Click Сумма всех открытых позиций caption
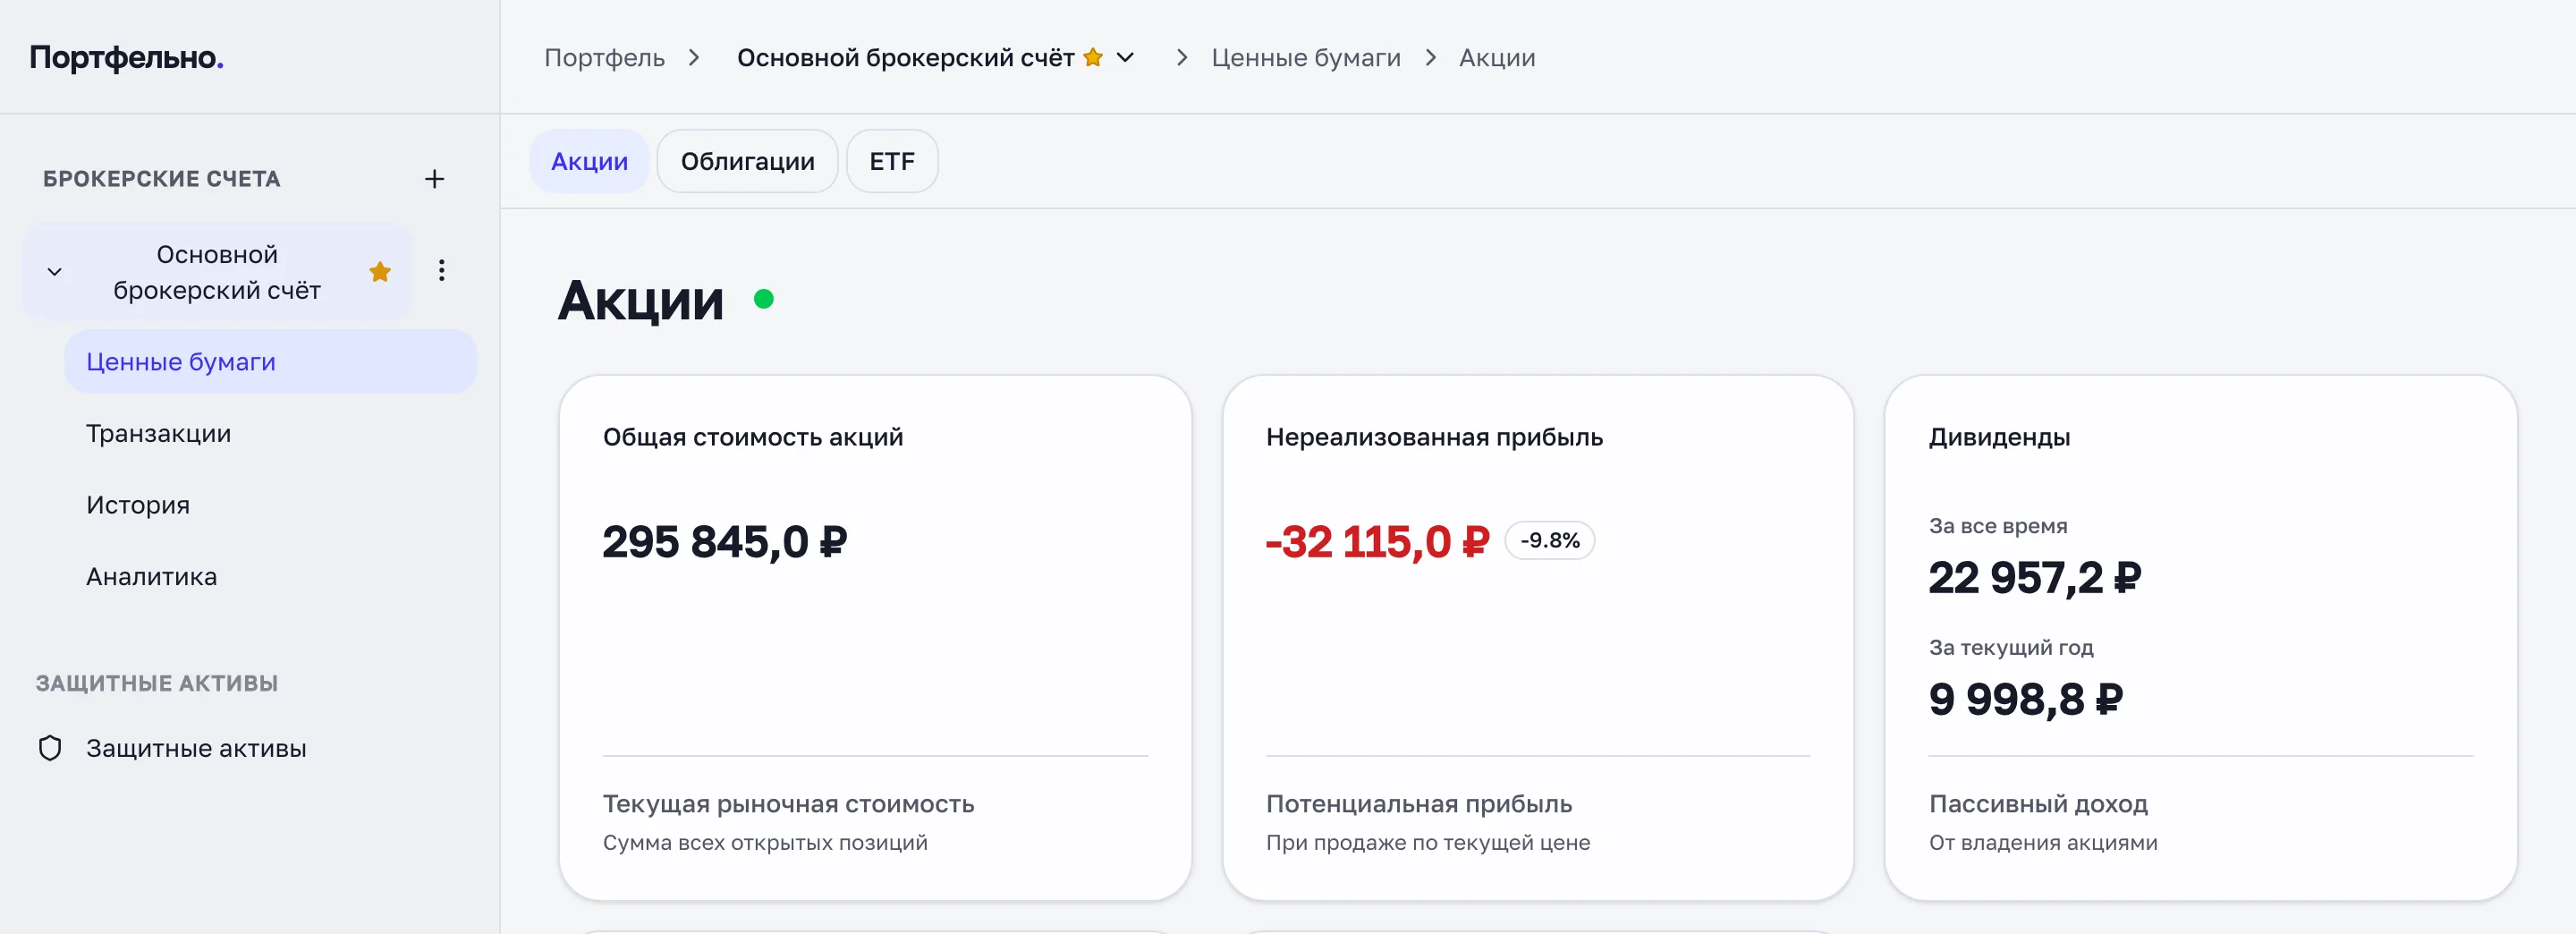 [x=765, y=843]
